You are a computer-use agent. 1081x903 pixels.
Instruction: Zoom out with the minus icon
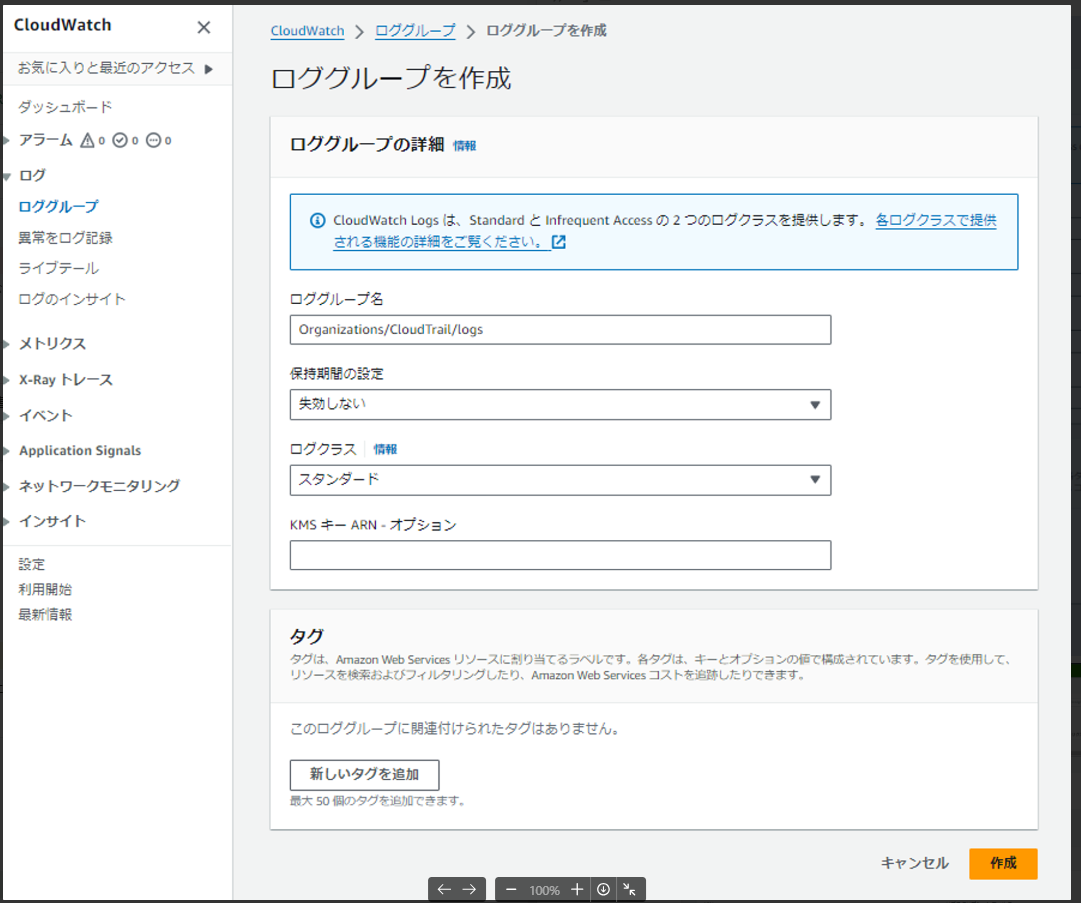511,889
